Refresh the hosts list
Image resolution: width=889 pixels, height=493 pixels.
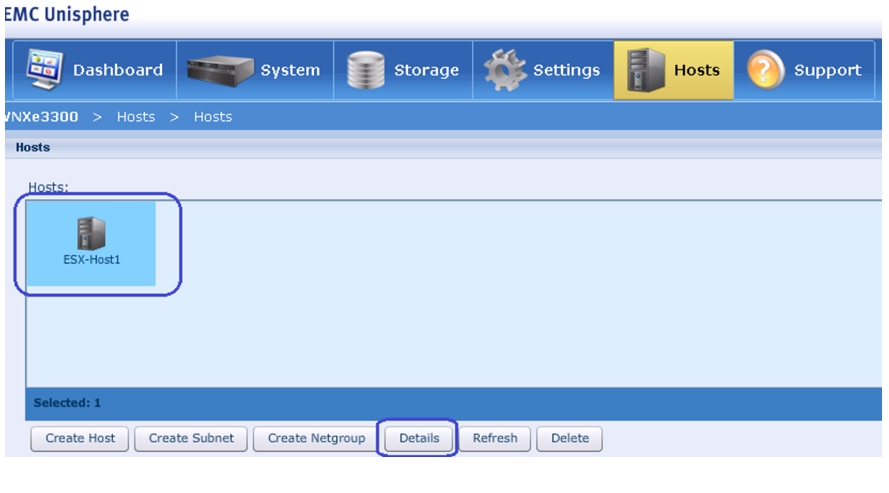click(495, 439)
